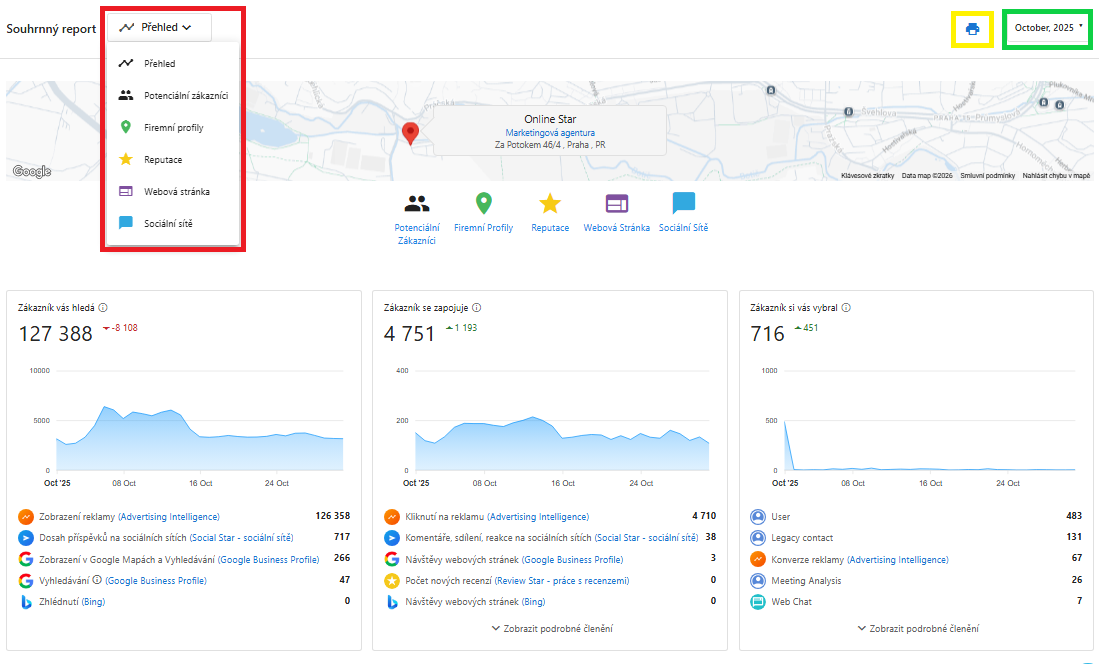
Task: Open the Marketingová agentura link
Action: (550, 133)
